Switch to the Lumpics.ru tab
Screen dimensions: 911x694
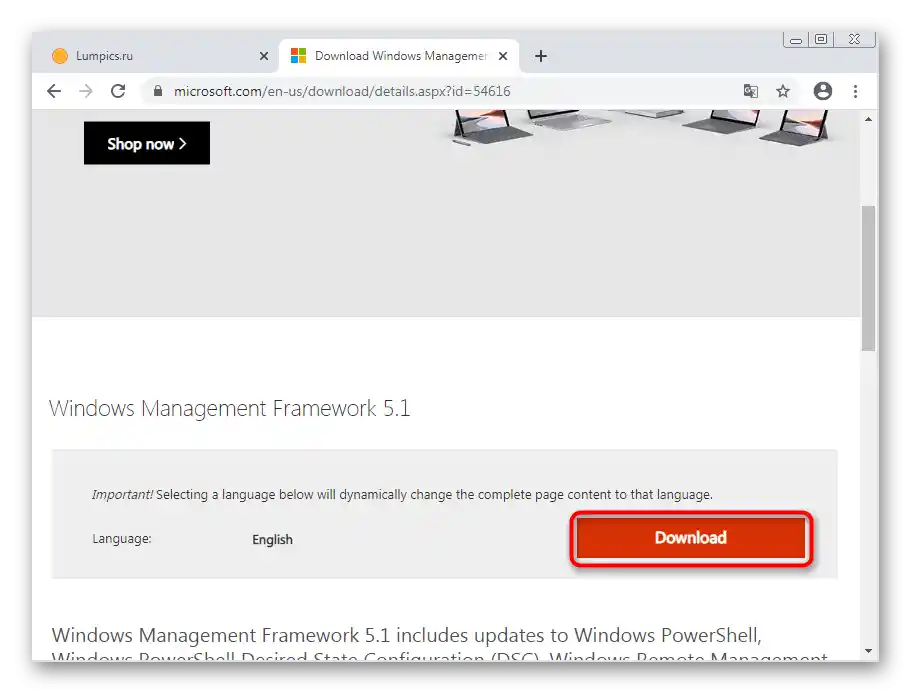(x=156, y=56)
